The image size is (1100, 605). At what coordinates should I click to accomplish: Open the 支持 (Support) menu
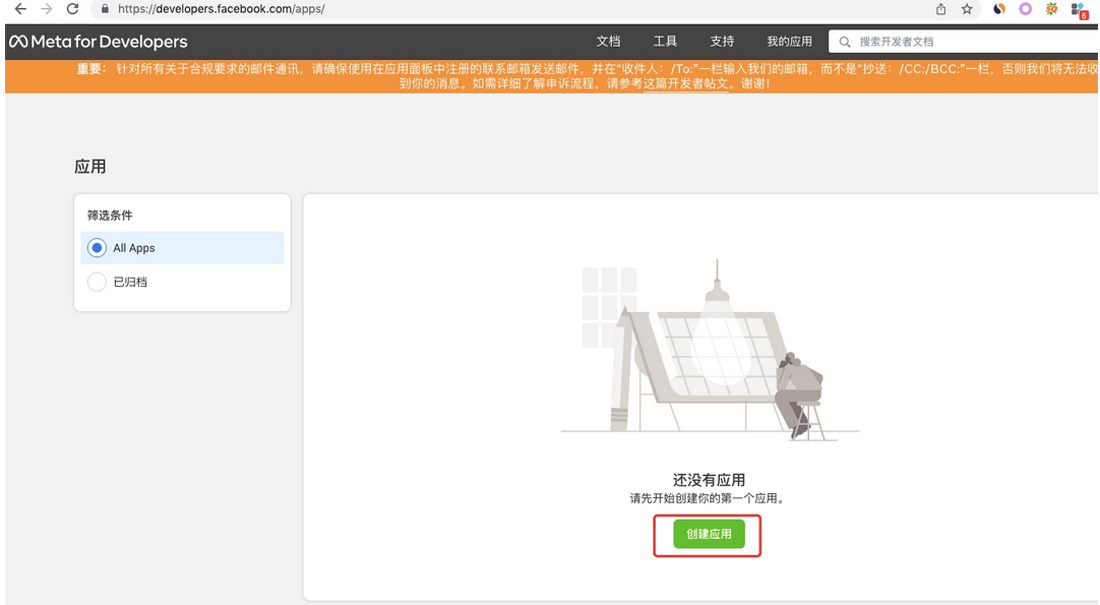point(722,42)
